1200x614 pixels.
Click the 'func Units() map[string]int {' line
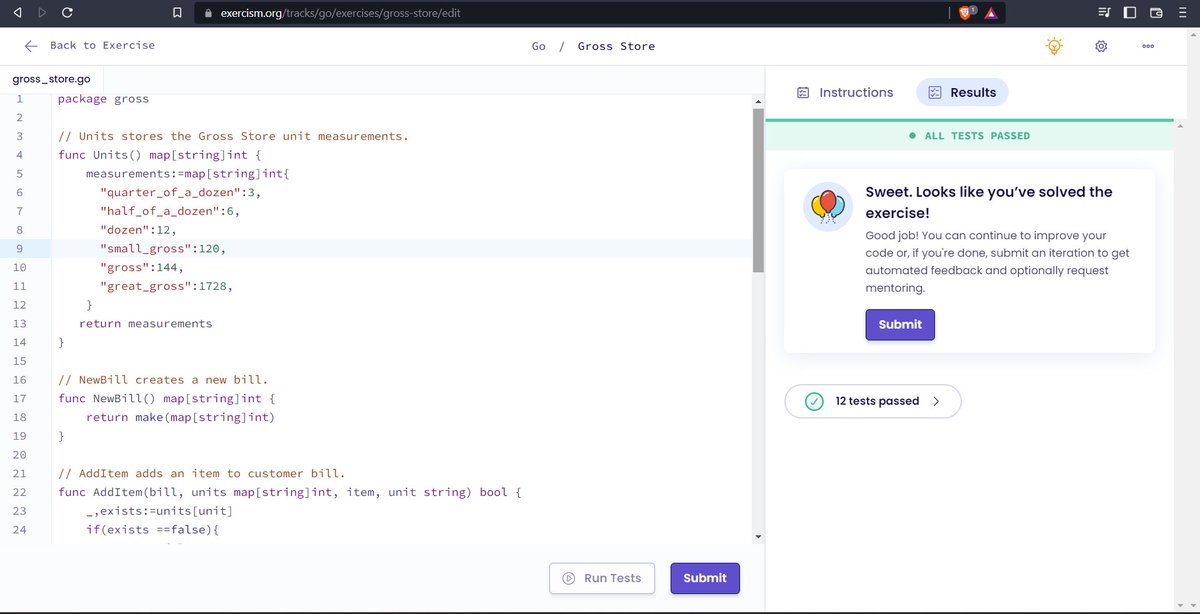(x=159, y=155)
